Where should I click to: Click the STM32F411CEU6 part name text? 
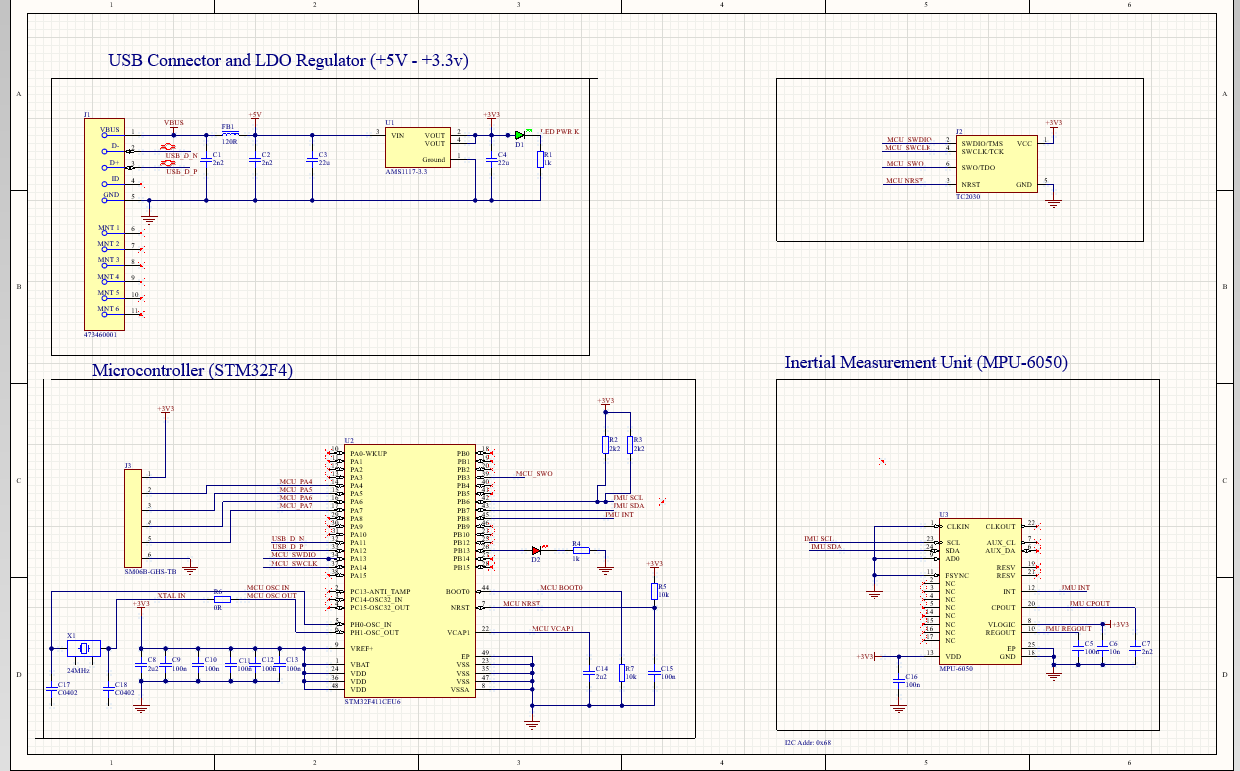(x=372, y=702)
